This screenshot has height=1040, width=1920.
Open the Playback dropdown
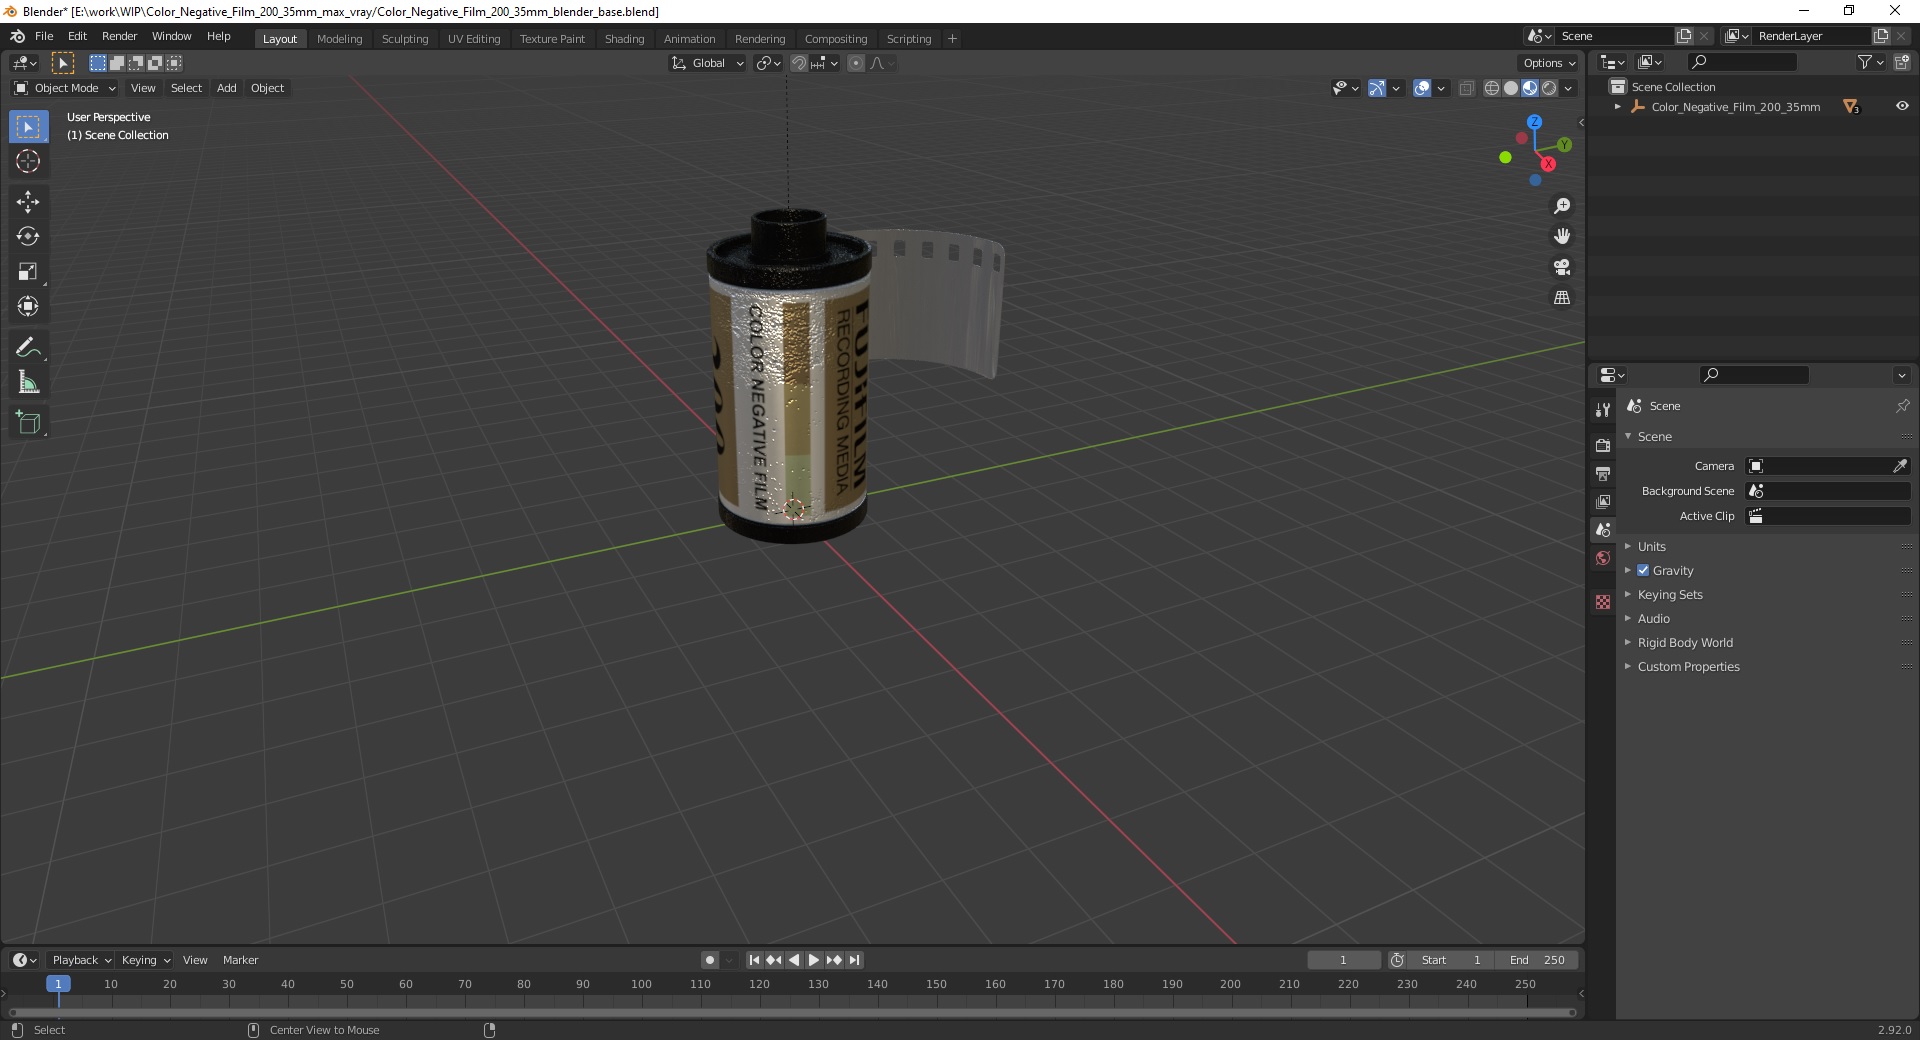[x=81, y=960]
